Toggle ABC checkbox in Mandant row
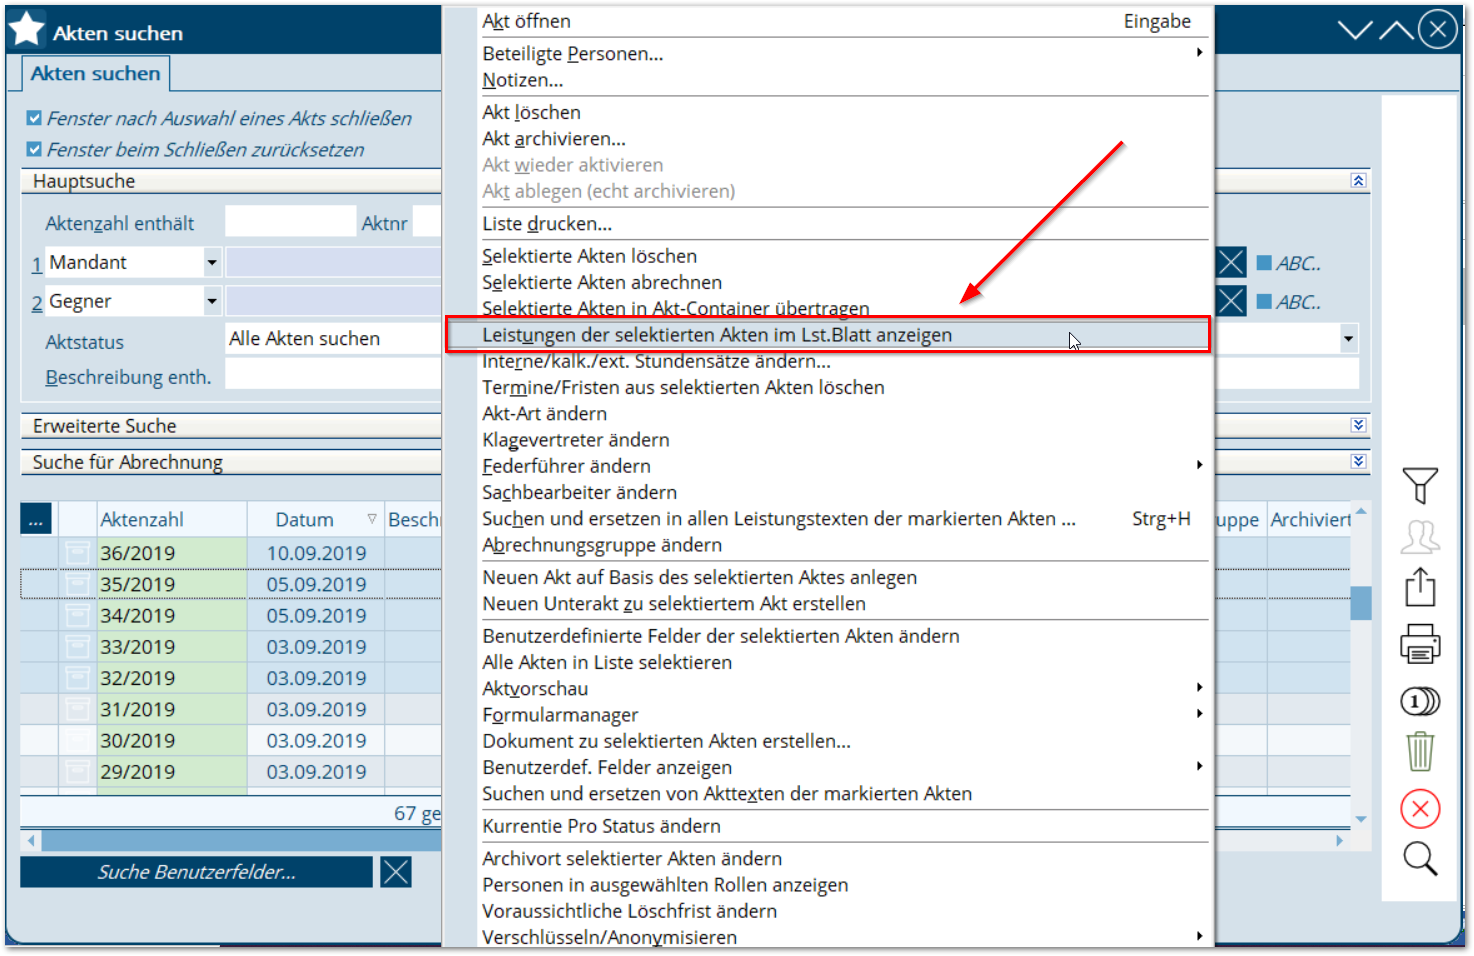The width and height of the screenshot is (1474, 956). pos(1264,263)
